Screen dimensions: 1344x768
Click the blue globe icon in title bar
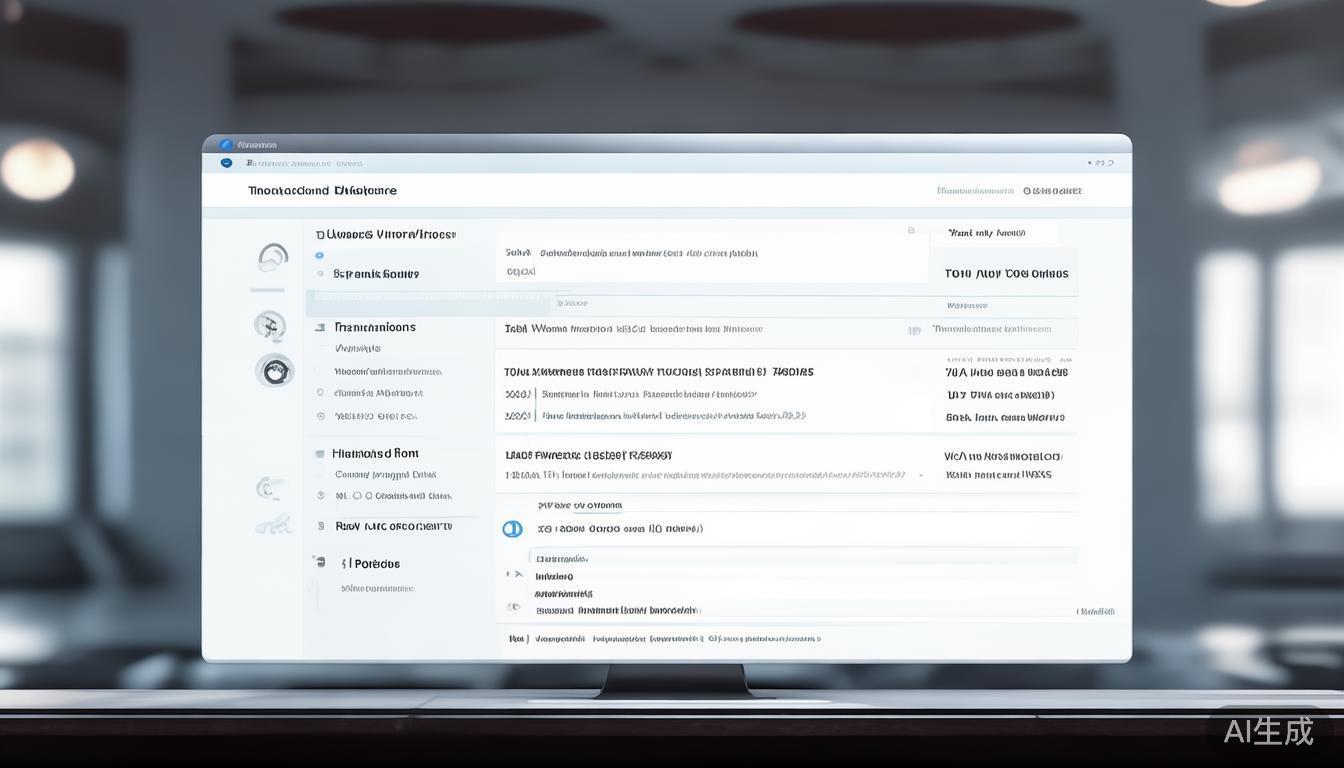click(226, 145)
